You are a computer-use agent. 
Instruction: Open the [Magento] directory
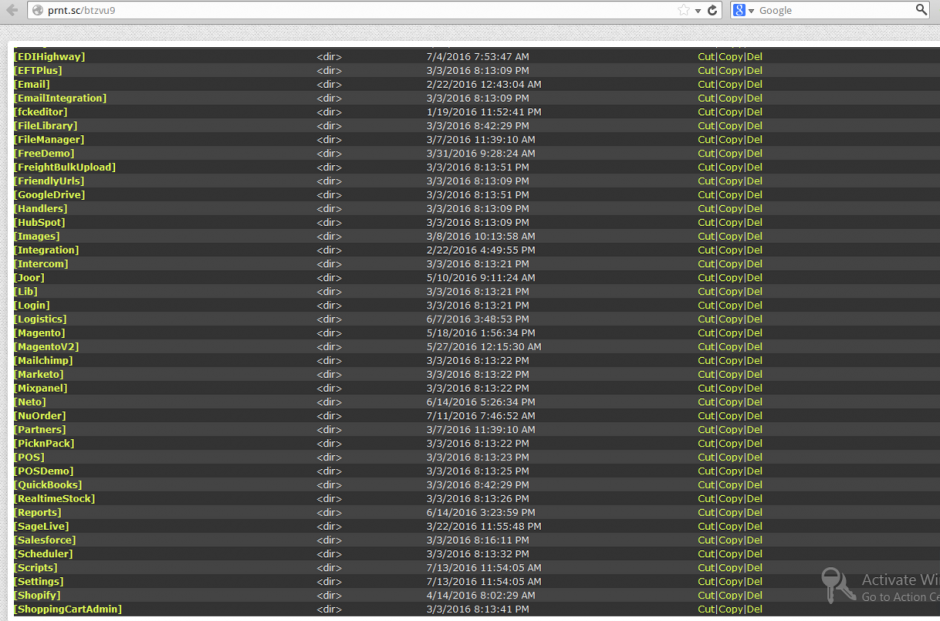tap(40, 333)
